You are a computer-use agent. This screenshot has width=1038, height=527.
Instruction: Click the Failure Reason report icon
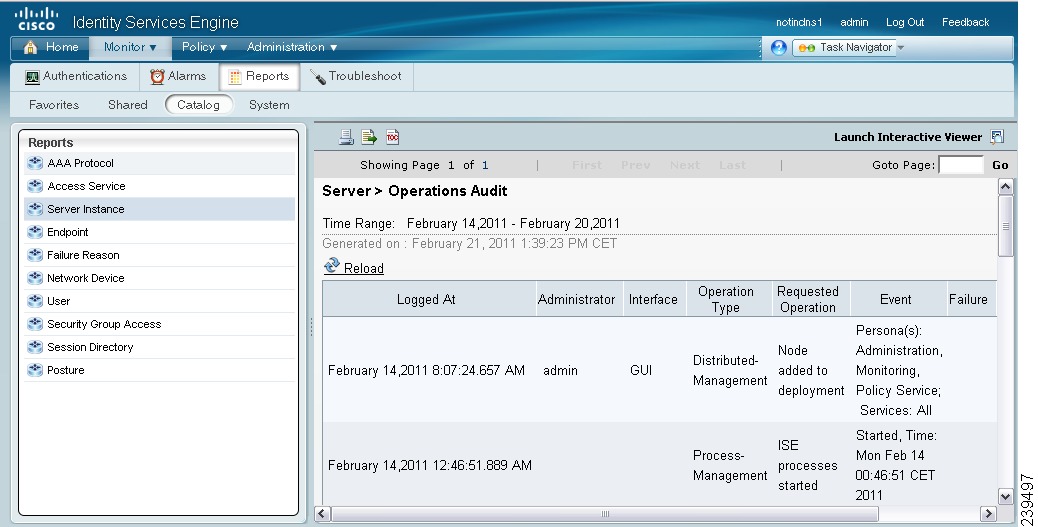(x=36, y=255)
